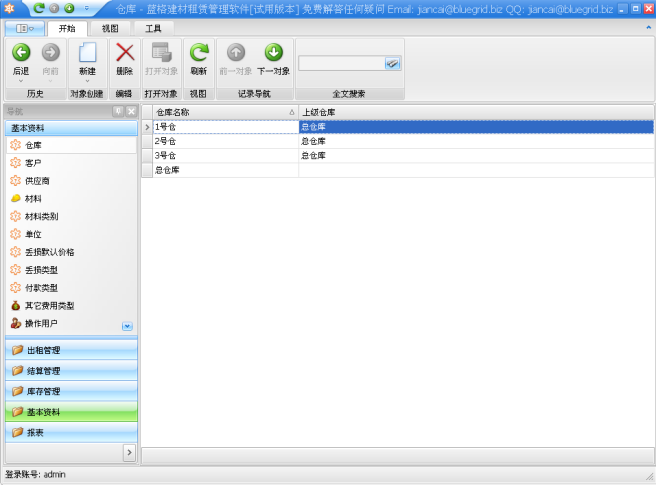Jump to next record with 下一对象
Image resolution: width=656 pixels, height=485 pixels.
(274, 59)
